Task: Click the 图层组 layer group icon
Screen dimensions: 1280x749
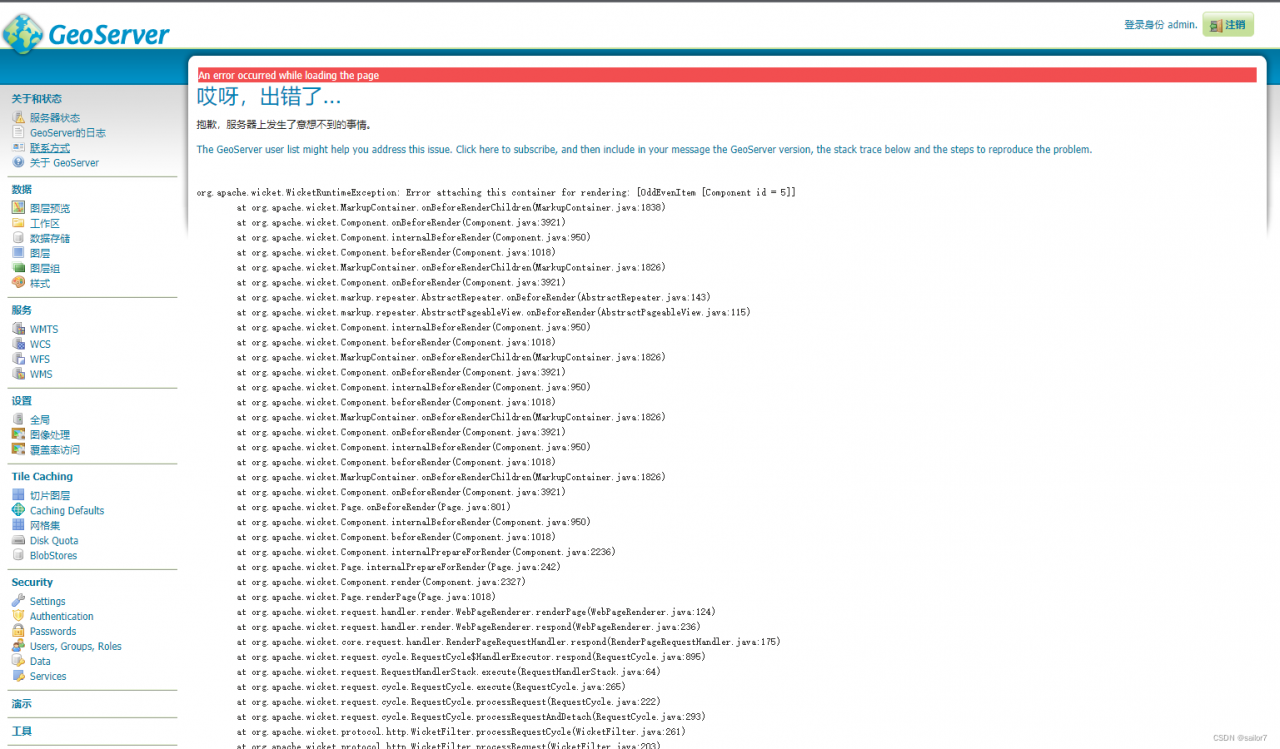Action: 18,268
